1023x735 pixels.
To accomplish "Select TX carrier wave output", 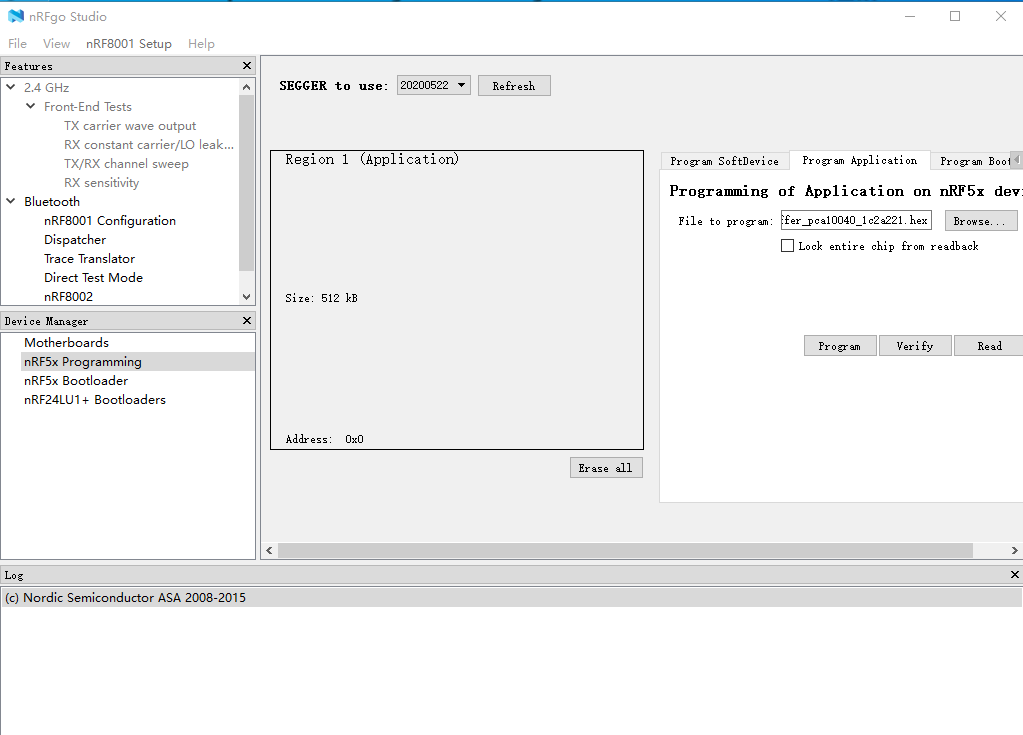I will pyautogui.click(x=130, y=125).
